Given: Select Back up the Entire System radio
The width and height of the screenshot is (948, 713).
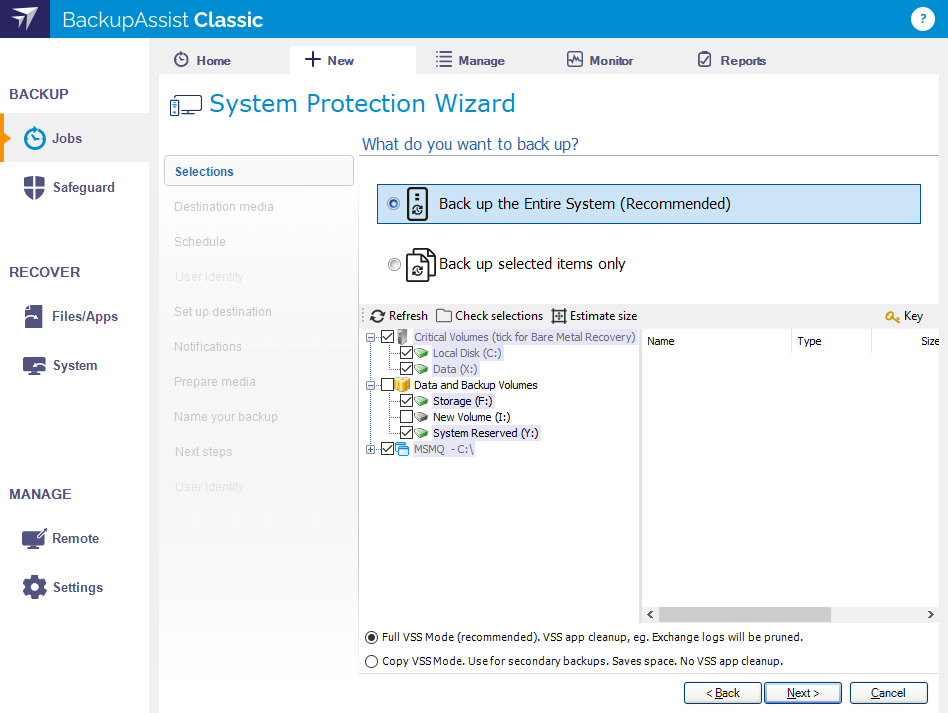Looking at the screenshot, I should coord(394,204).
